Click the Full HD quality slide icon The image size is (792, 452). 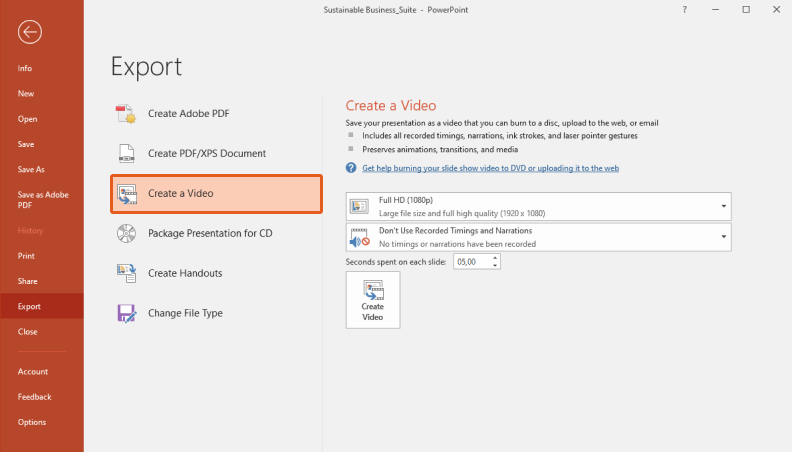(359, 206)
